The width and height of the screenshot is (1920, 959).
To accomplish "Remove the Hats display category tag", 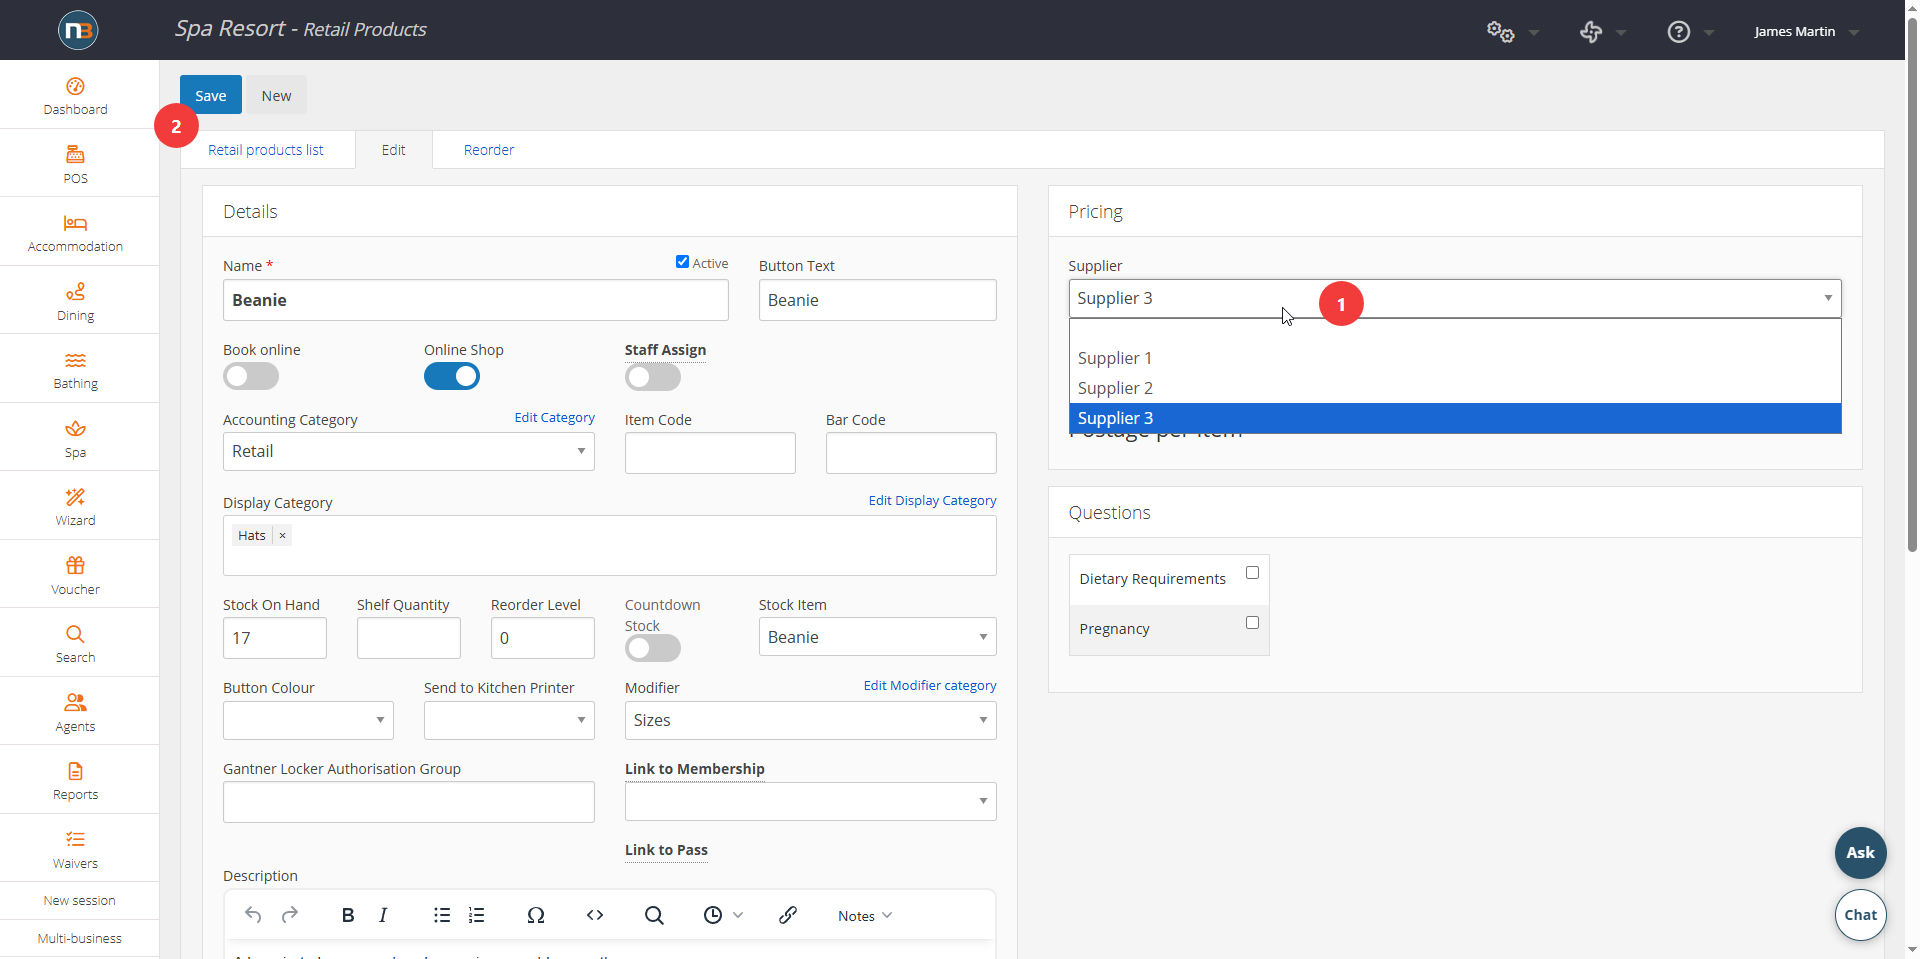I will [x=283, y=536].
